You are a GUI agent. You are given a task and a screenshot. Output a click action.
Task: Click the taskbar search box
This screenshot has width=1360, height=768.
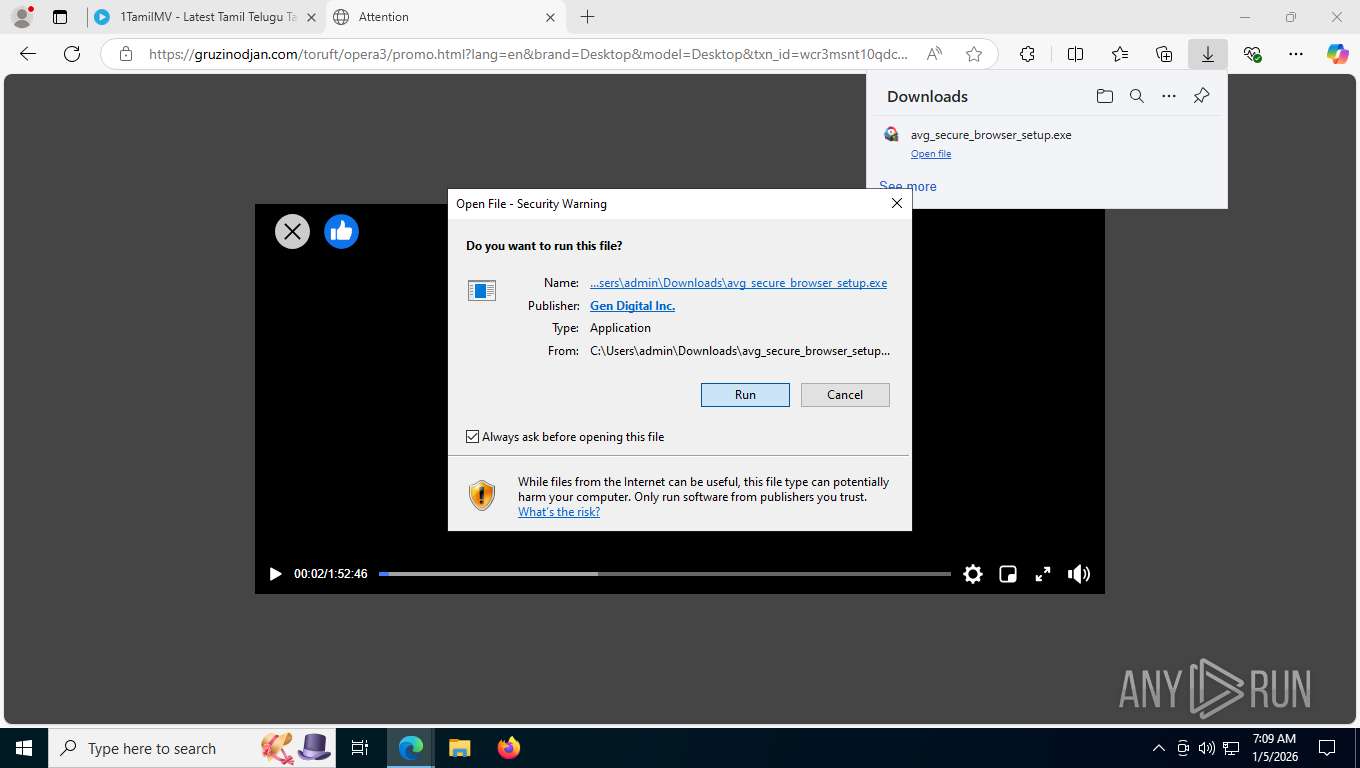click(x=193, y=748)
